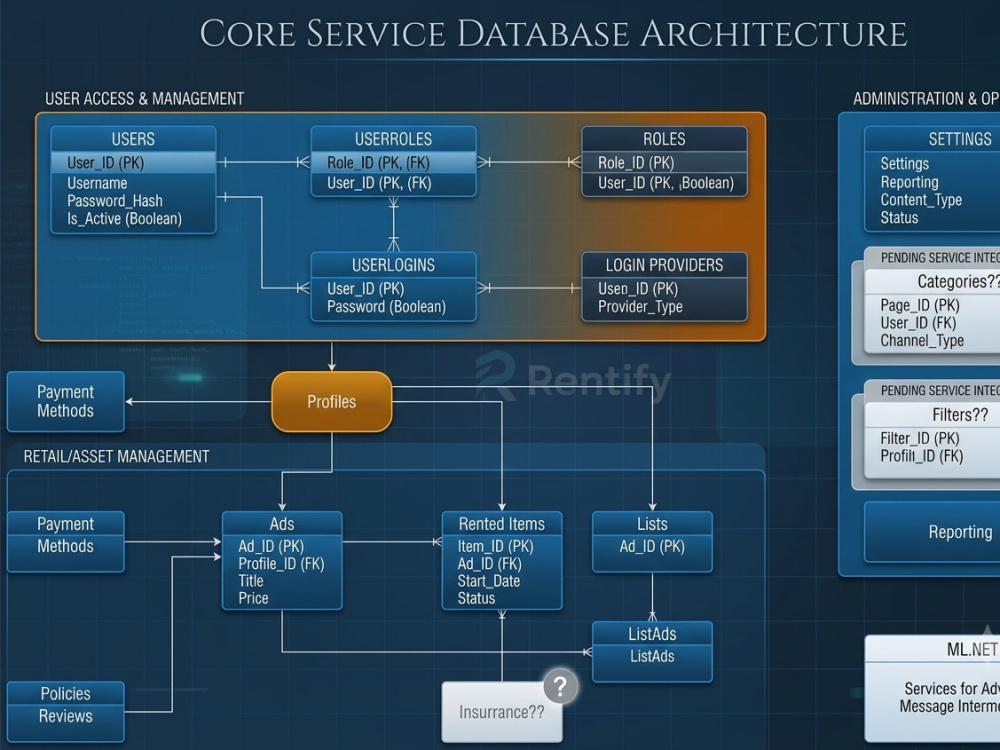
Task: Select the LOGIN PROVIDERS table header
Action: [664, 265]
